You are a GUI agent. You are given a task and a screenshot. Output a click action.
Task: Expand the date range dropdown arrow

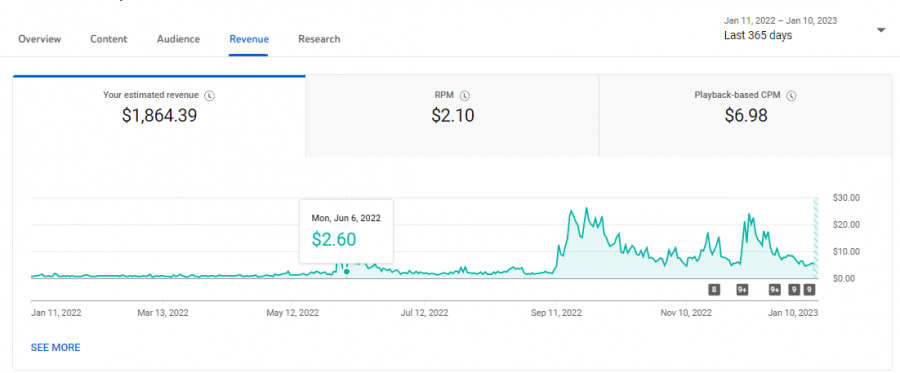coord(882,30)
